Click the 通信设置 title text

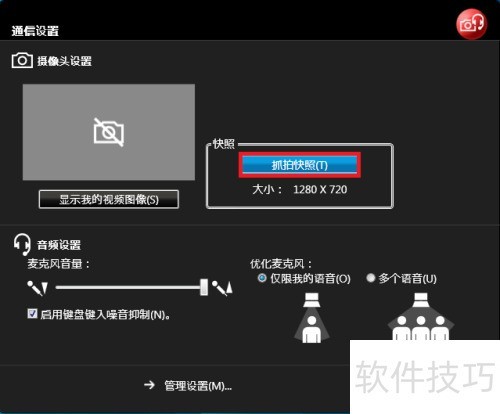click(35, 31)
